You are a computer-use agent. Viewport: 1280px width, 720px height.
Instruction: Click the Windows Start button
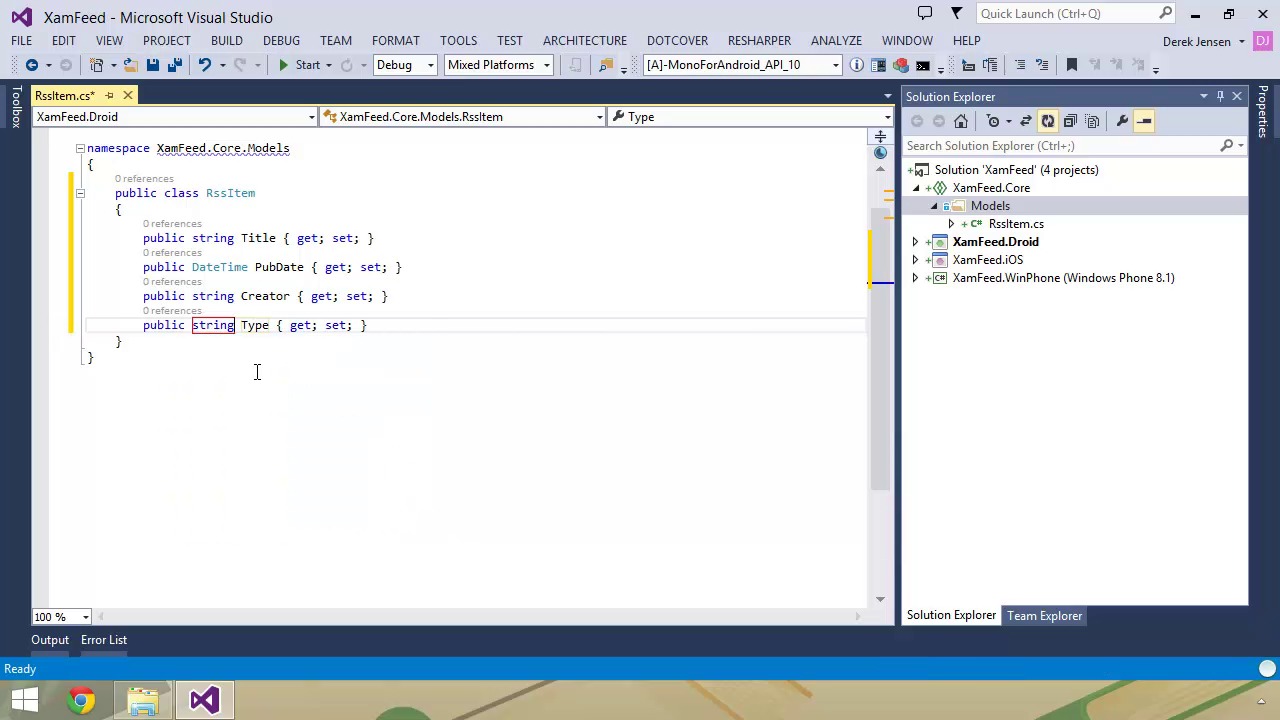tap(24, 700)
